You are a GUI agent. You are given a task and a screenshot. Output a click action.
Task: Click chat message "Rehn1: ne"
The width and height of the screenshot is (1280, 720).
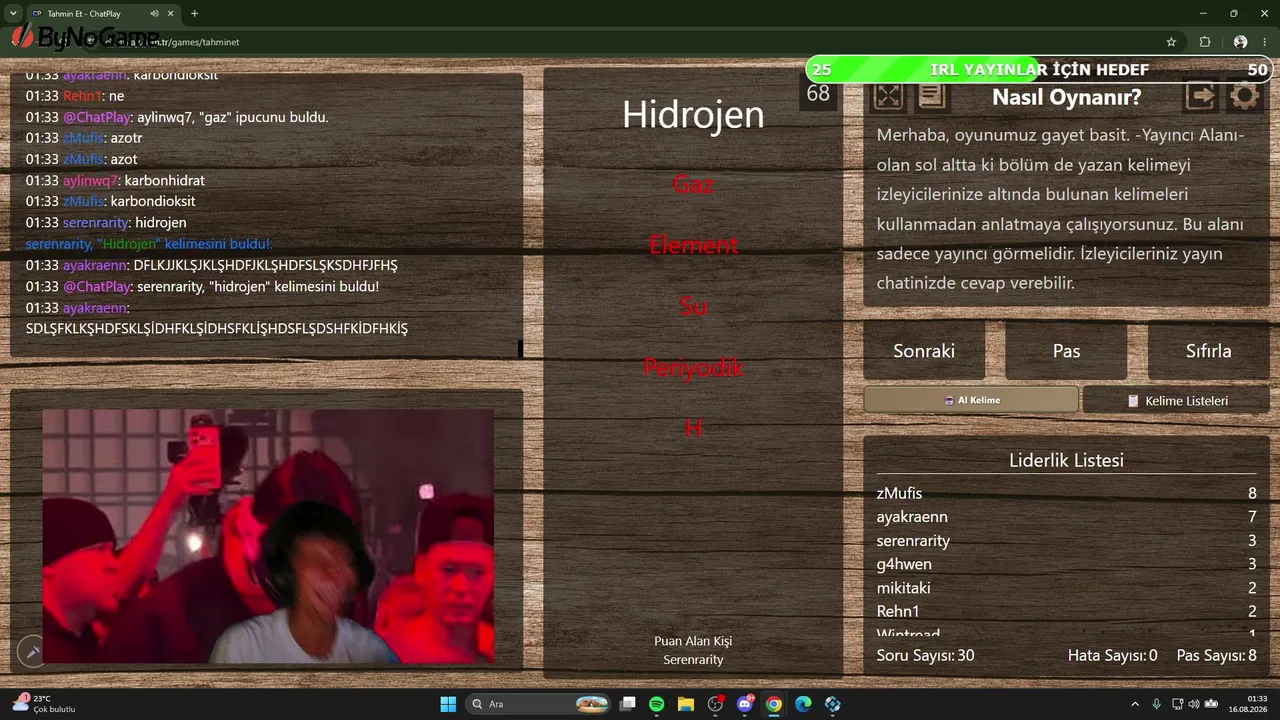pos(75,96)
